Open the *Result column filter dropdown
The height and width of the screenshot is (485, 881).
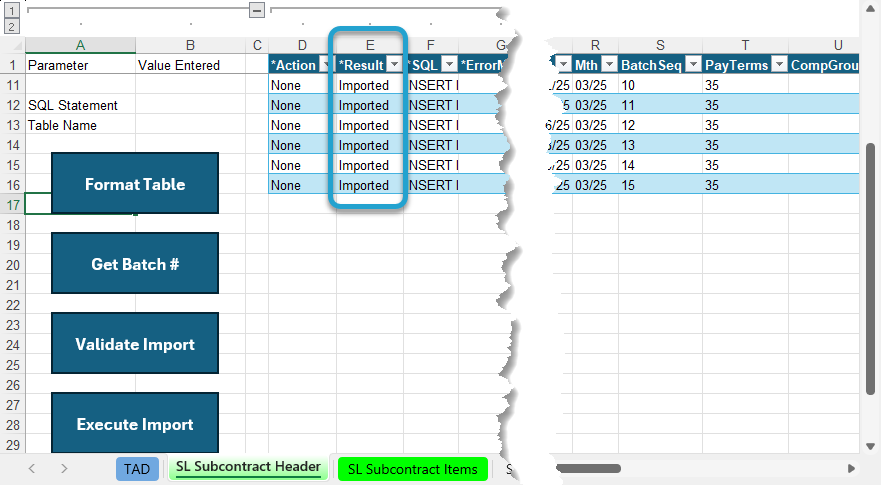[x=394, y=65]
